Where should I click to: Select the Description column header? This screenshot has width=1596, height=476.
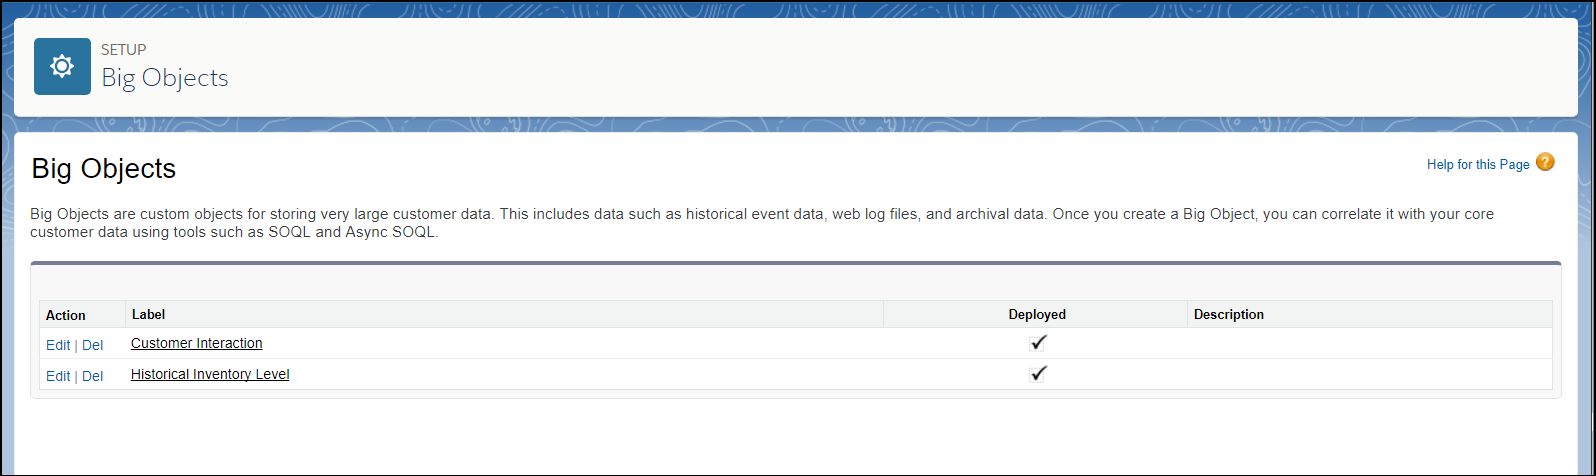click(1228, 315)
